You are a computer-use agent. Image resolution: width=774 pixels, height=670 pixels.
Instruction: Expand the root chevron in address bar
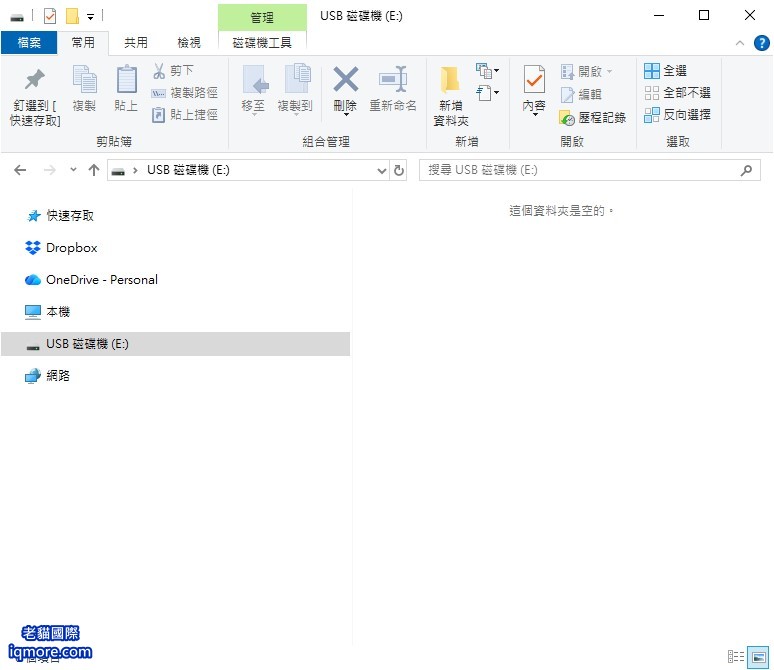[135, 171]
